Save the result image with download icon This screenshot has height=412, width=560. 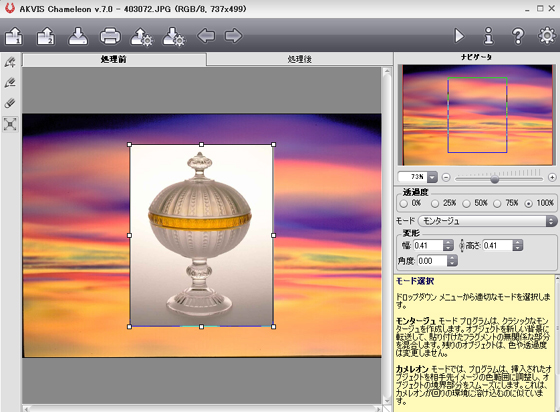coord(78,36)
